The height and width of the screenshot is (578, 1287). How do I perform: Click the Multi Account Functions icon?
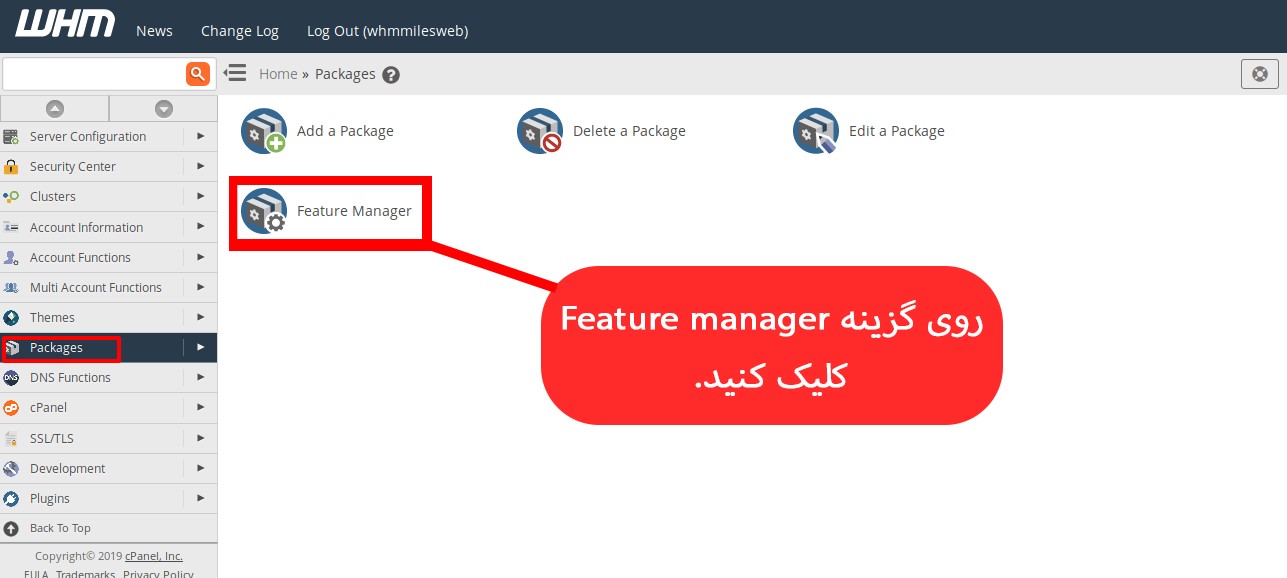tap(11, 287)
